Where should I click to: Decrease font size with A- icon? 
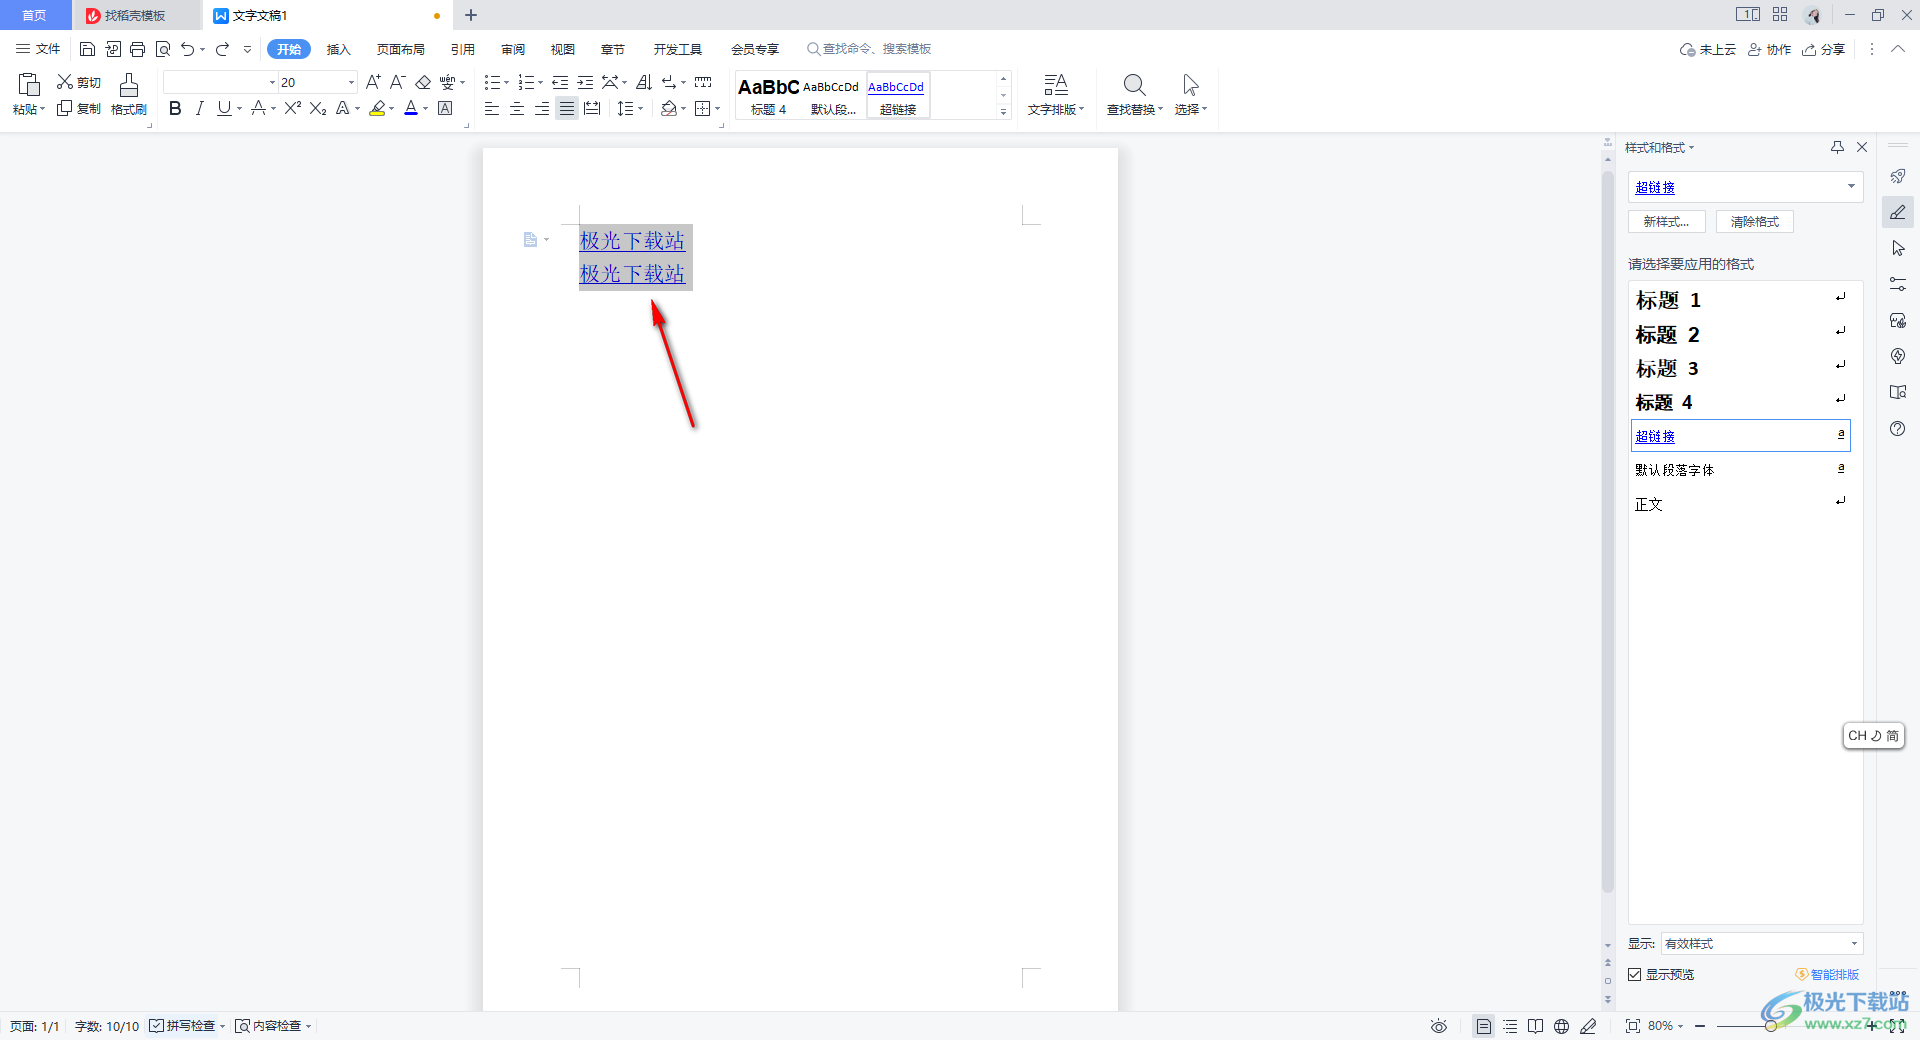[x=397, y=82]
